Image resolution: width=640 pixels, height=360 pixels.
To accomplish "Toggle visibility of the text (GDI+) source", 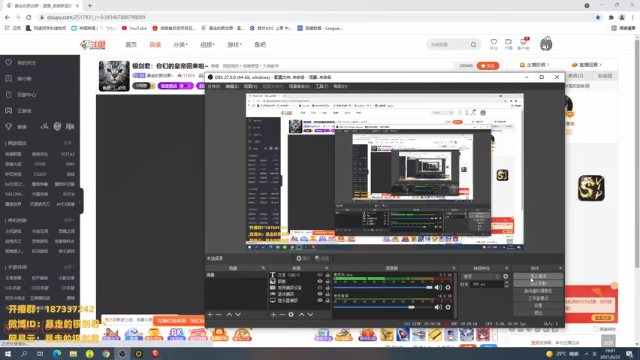I will 320,275.
